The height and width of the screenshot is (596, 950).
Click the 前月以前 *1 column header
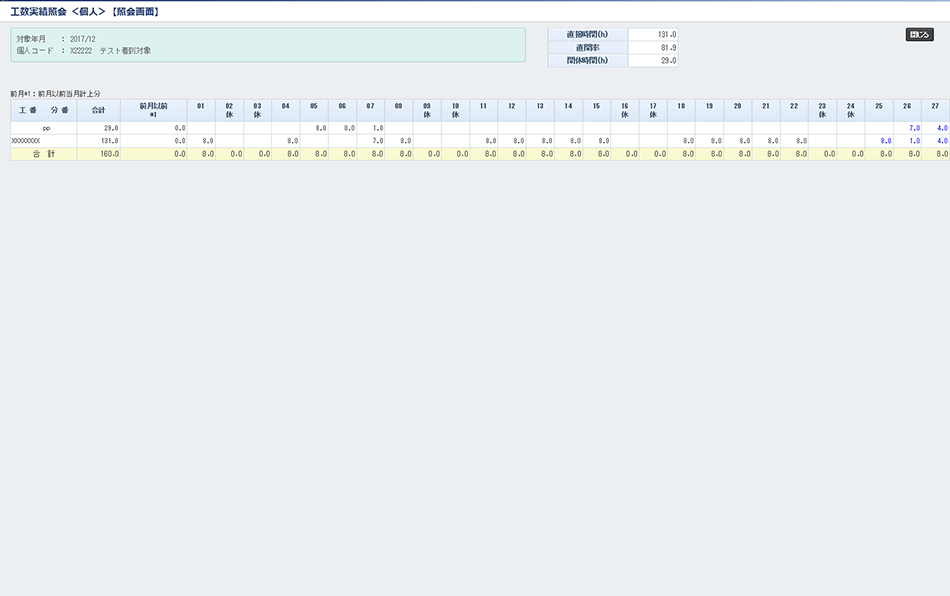153,110
